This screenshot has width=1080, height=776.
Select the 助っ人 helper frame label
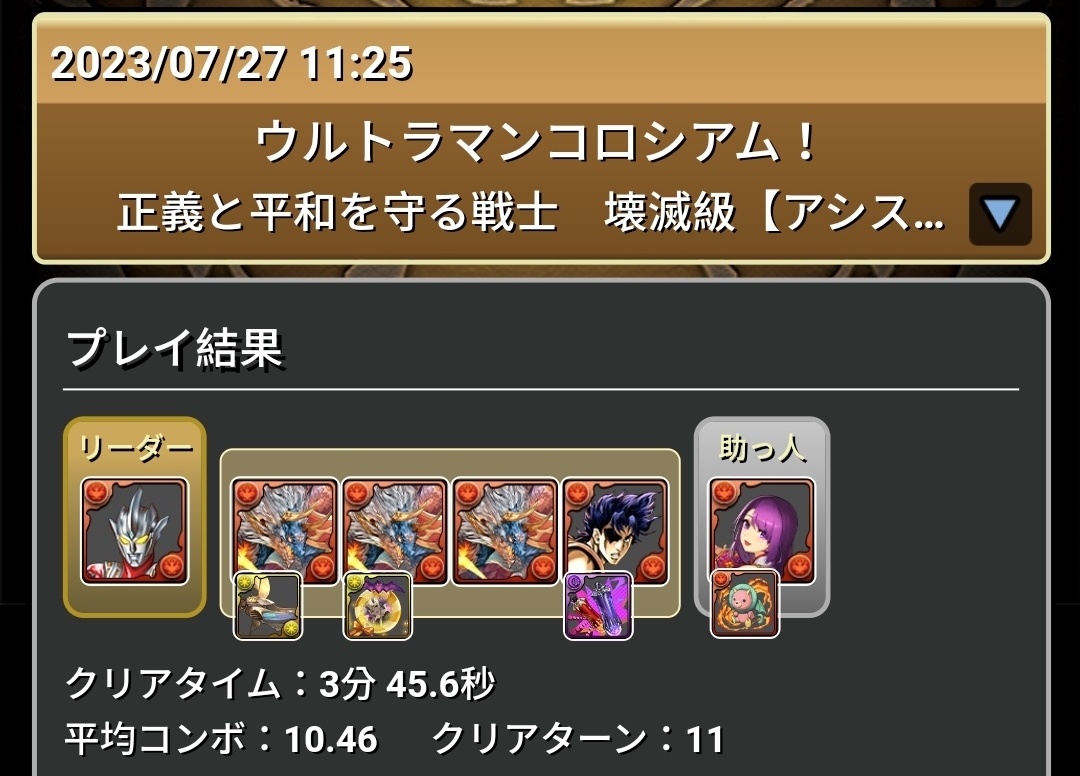pos(762,449)
